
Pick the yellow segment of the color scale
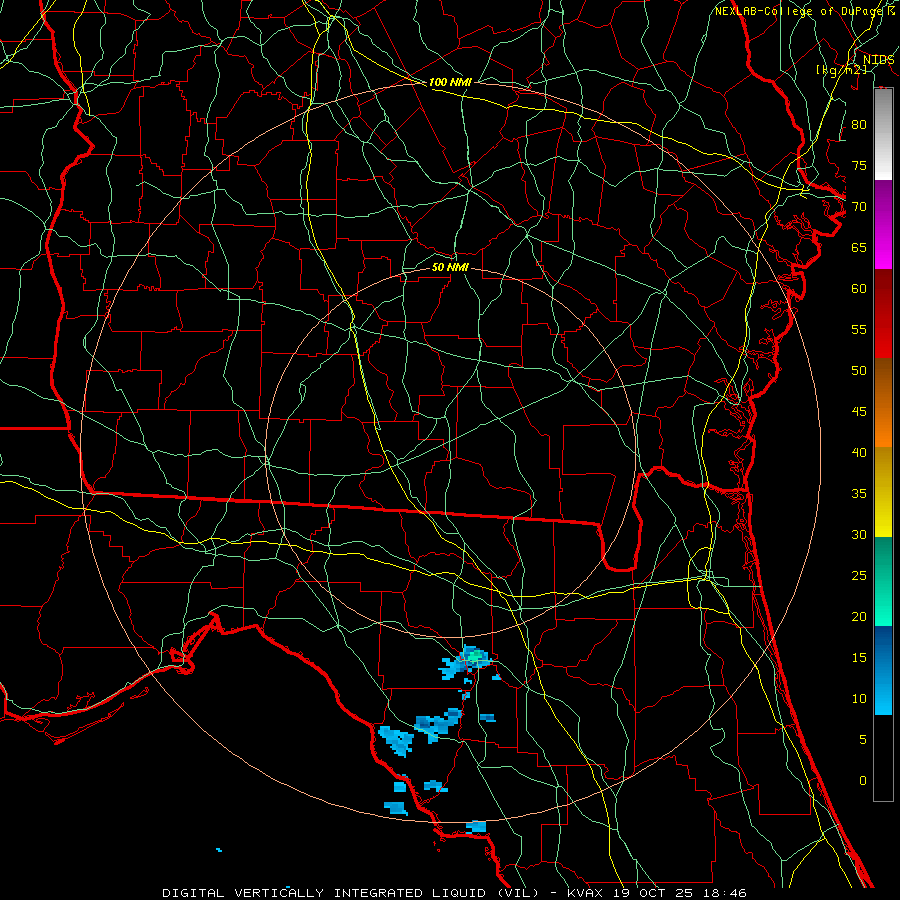click(883, 492)
